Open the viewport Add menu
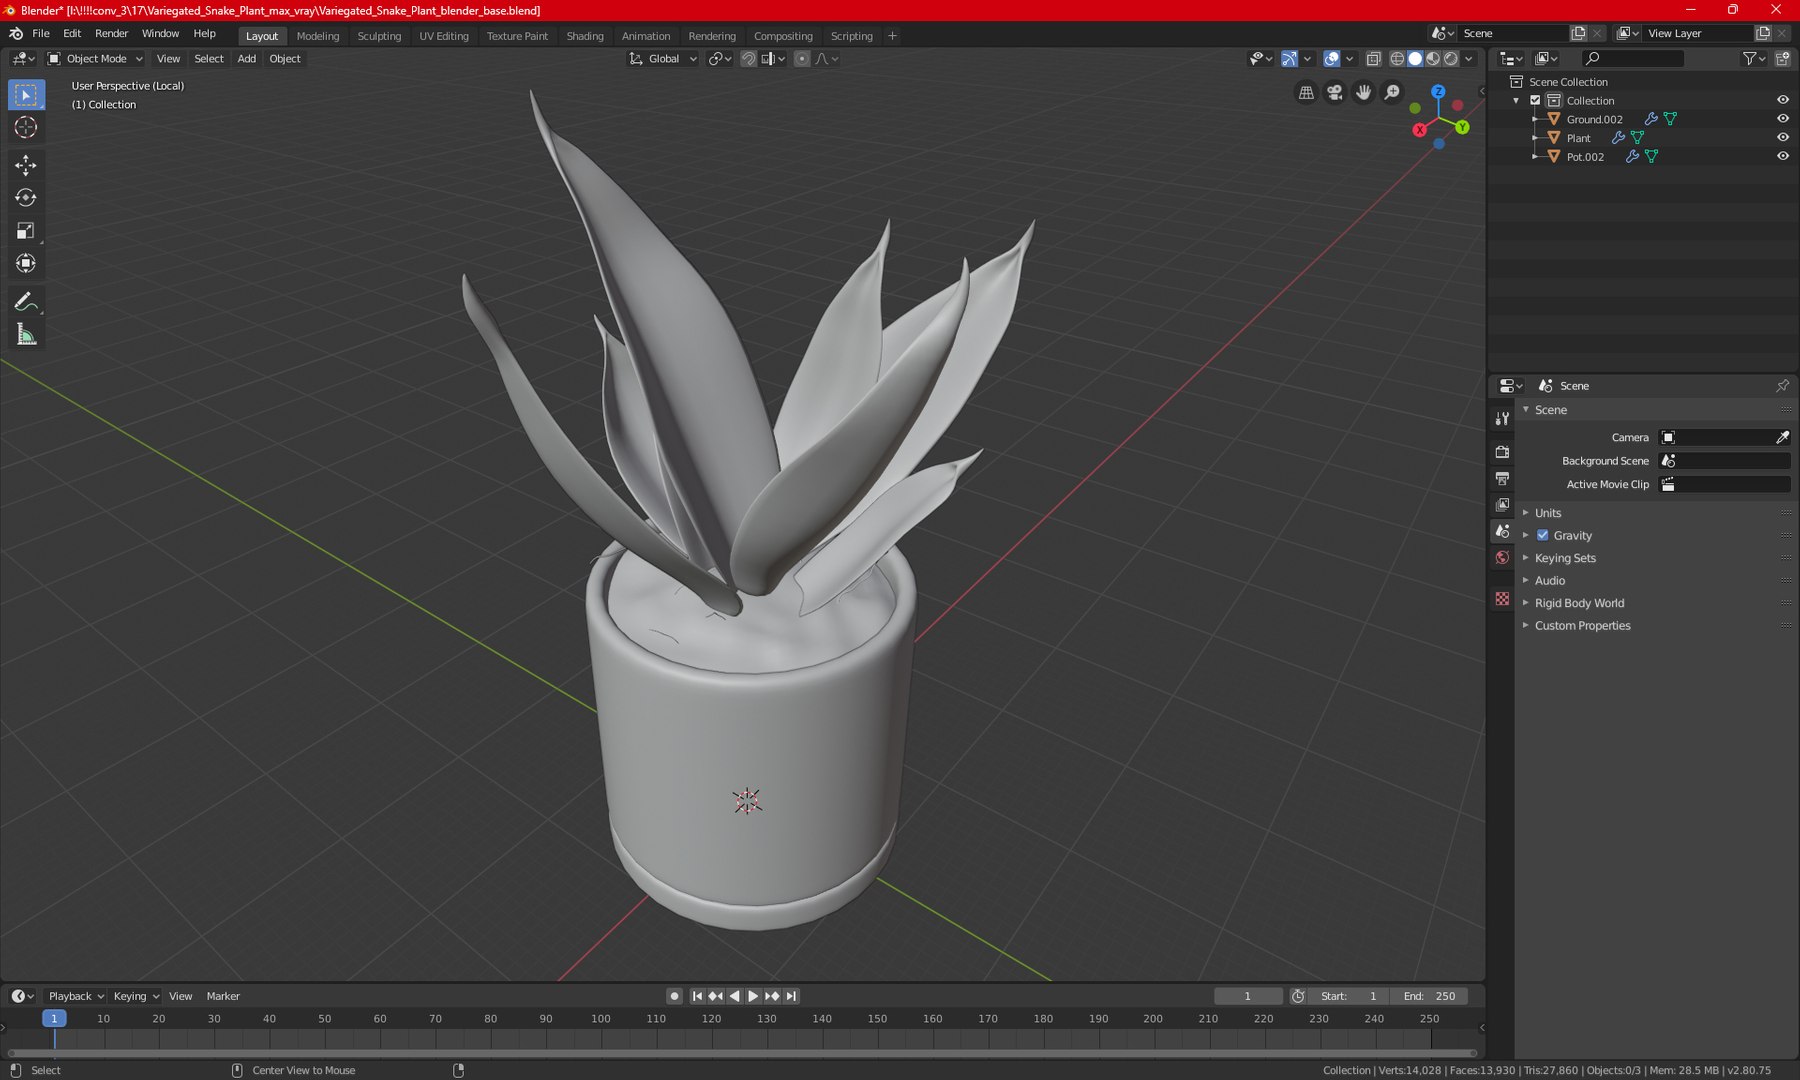This screenshot has height=1080, width=1800. tap(246, 59)
